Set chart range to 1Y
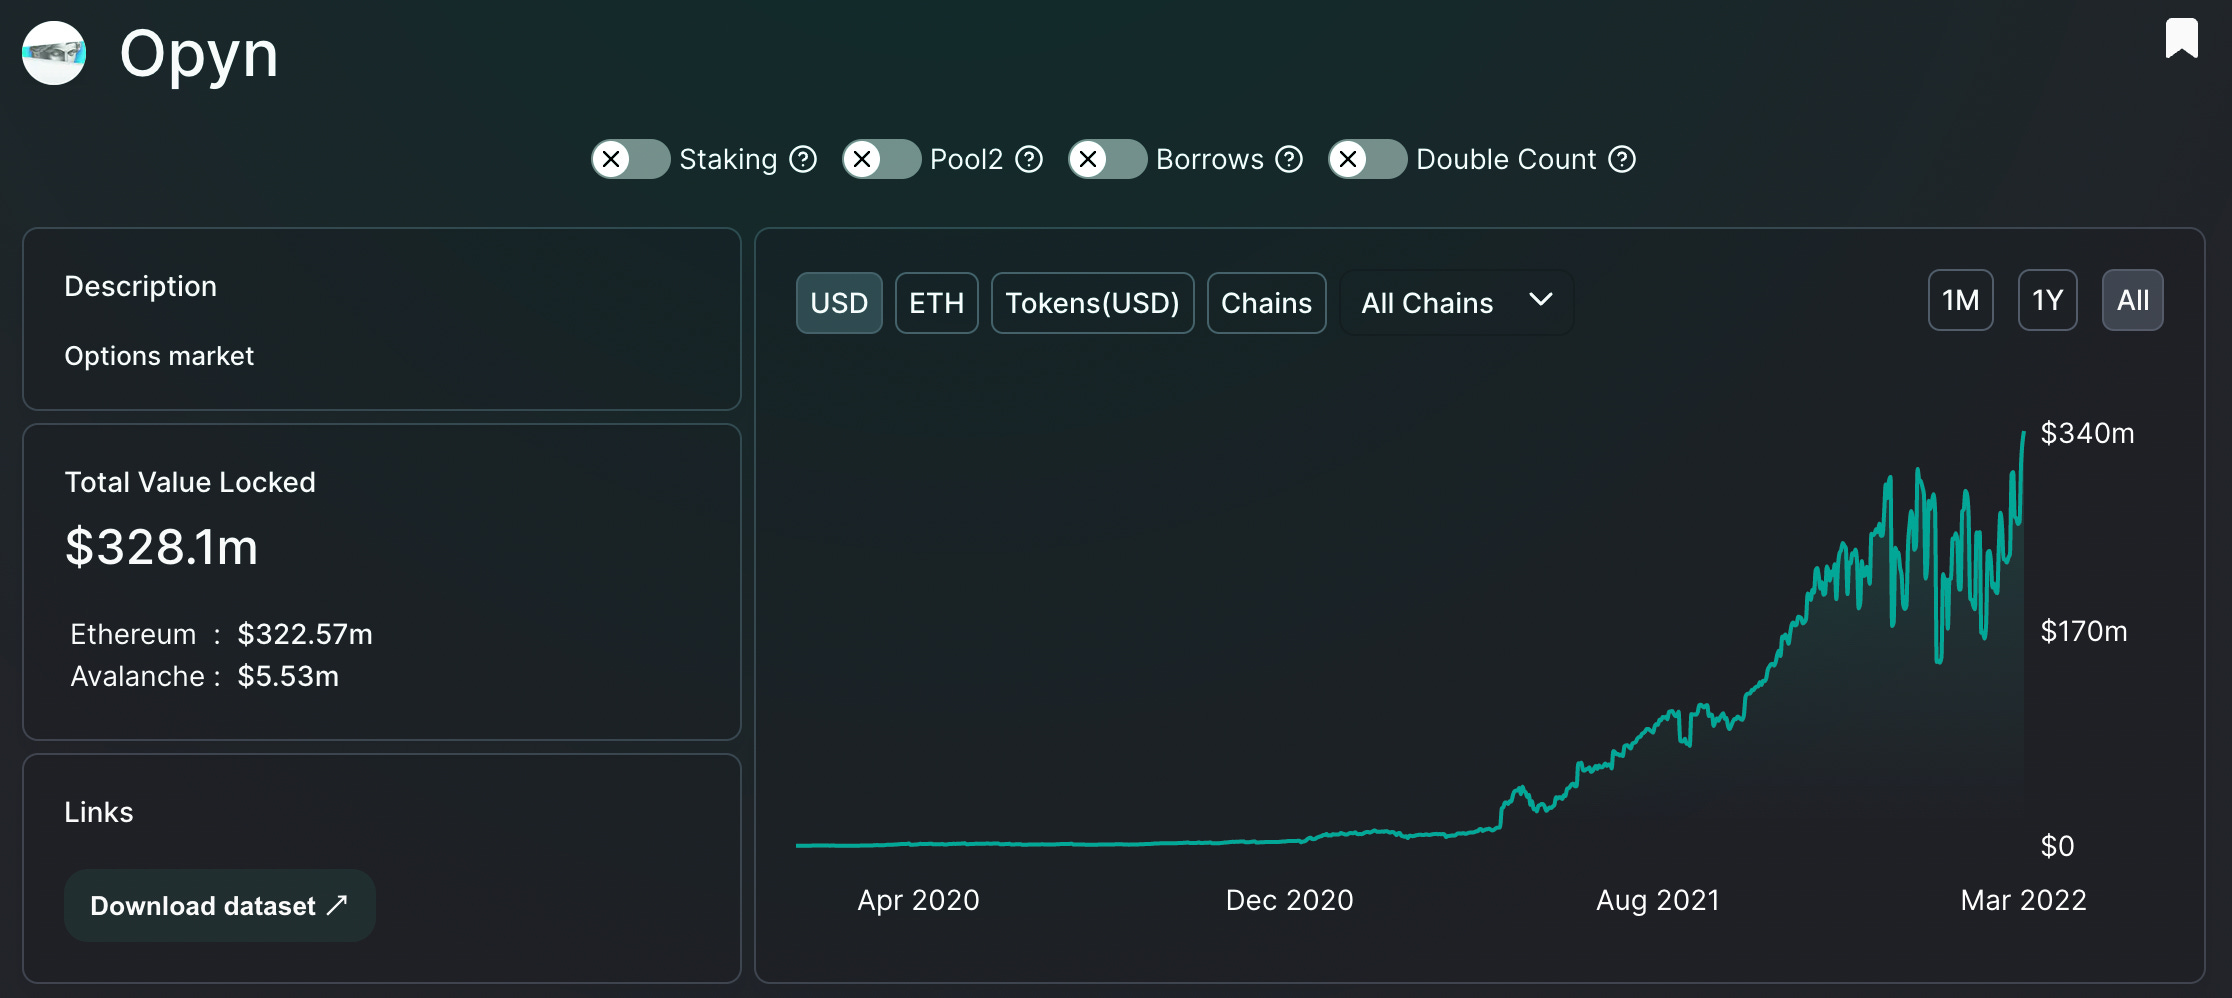This screenshot has width=2232, height=998. [x=2047, y=300]
